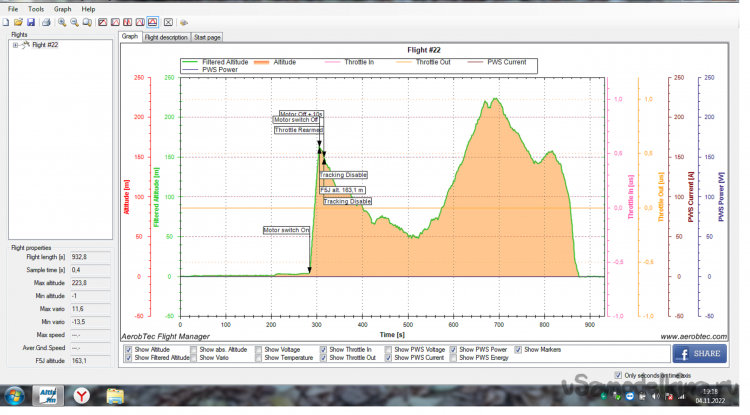This screenshot has height=415, width=750.
Task: Click the X-box toolbar icon
Action: tap(168, 21)
